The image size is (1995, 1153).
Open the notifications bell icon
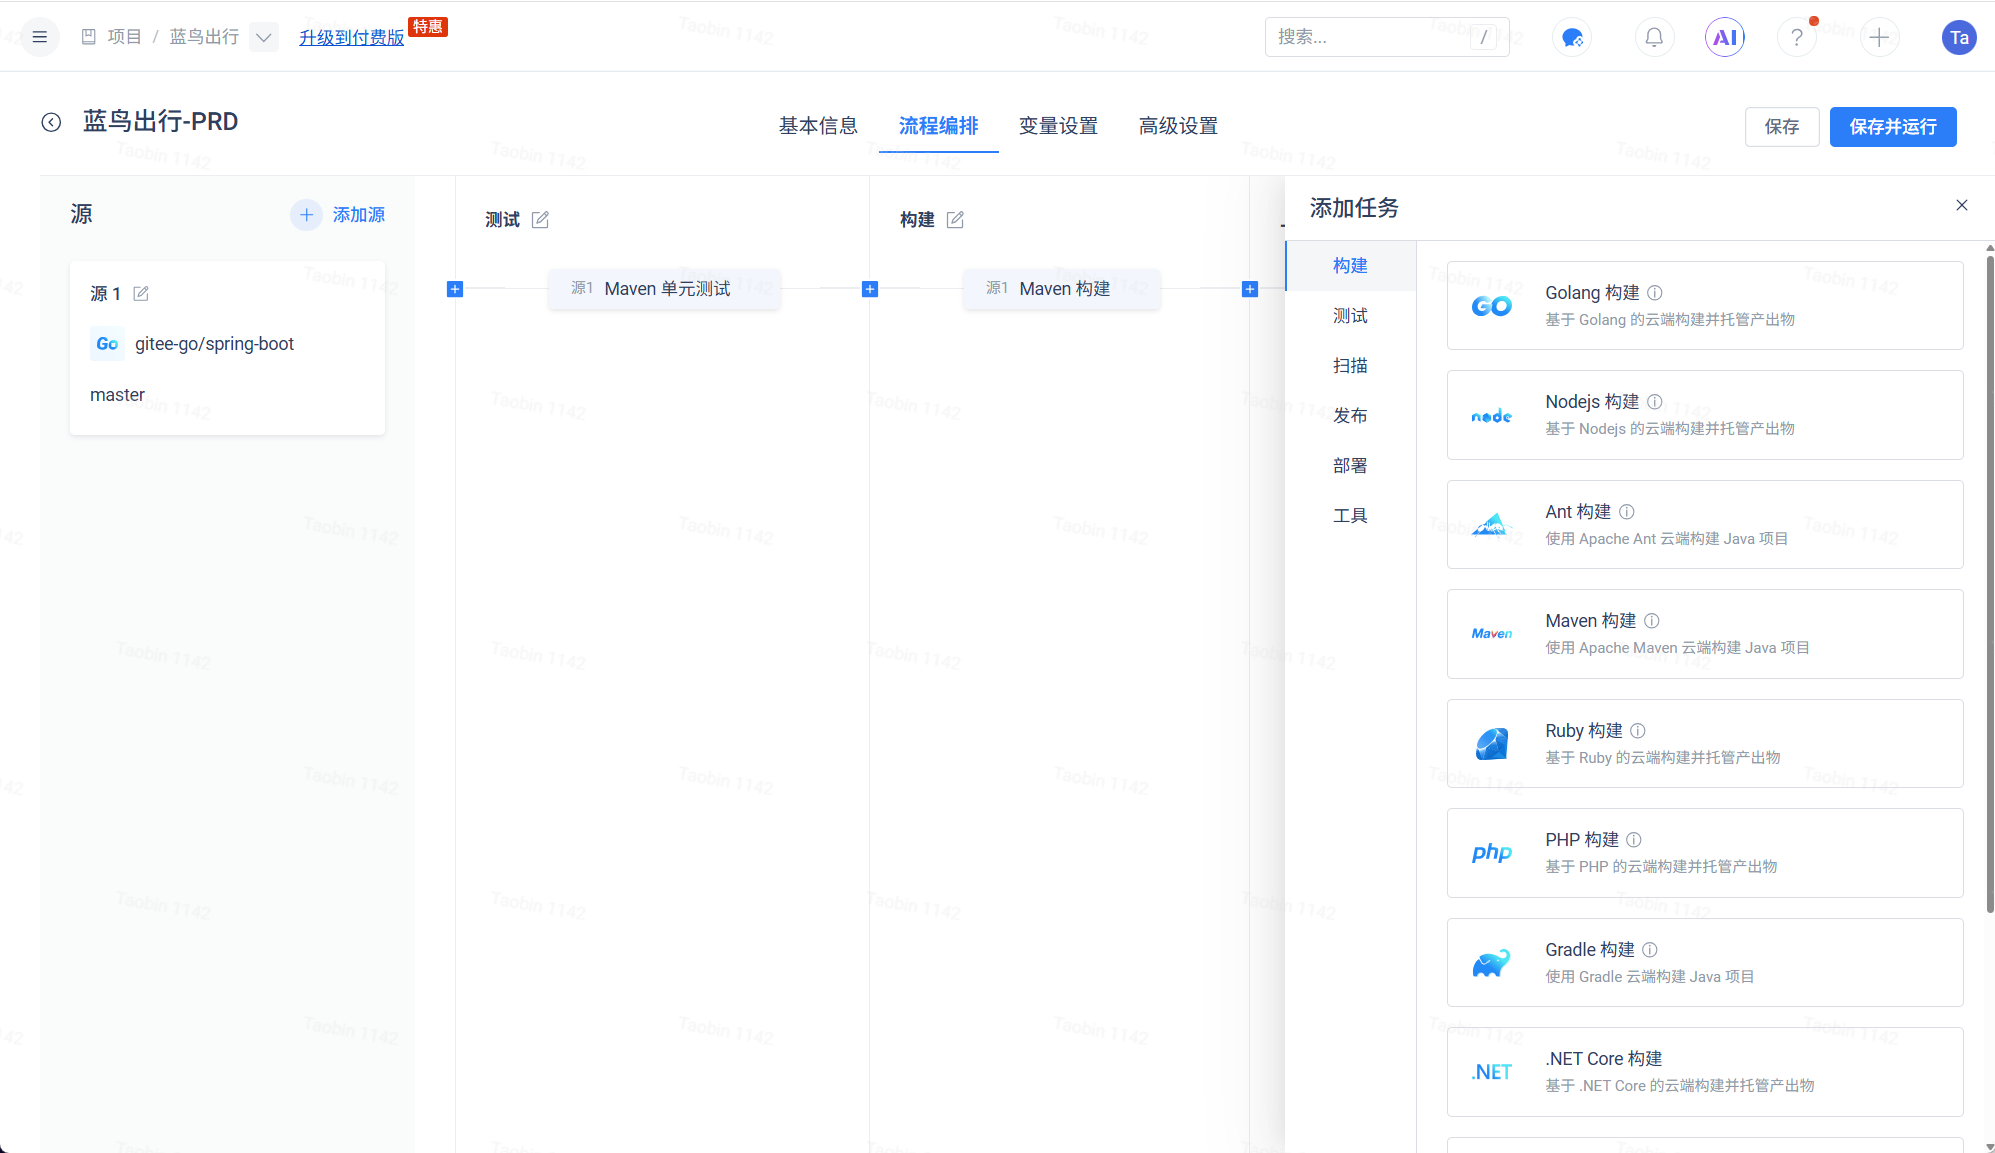click(1654, 37)
